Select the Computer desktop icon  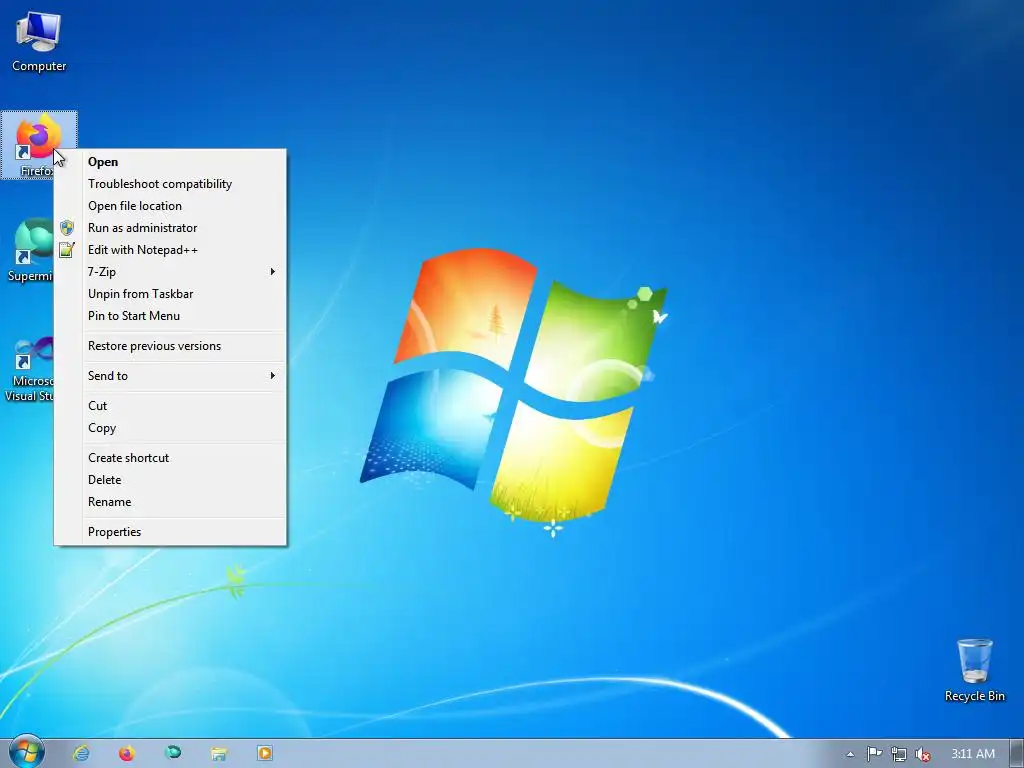(39, 40)
